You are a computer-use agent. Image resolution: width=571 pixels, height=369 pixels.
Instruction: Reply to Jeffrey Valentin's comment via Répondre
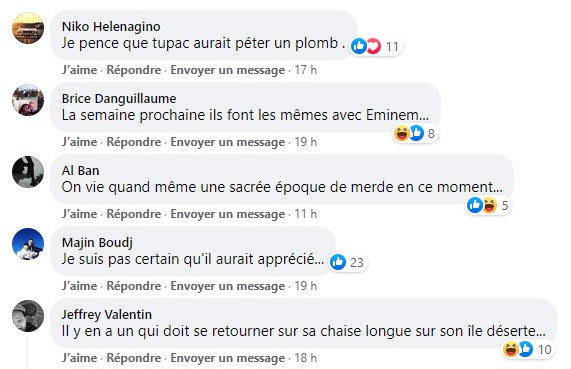click(134, 358)
